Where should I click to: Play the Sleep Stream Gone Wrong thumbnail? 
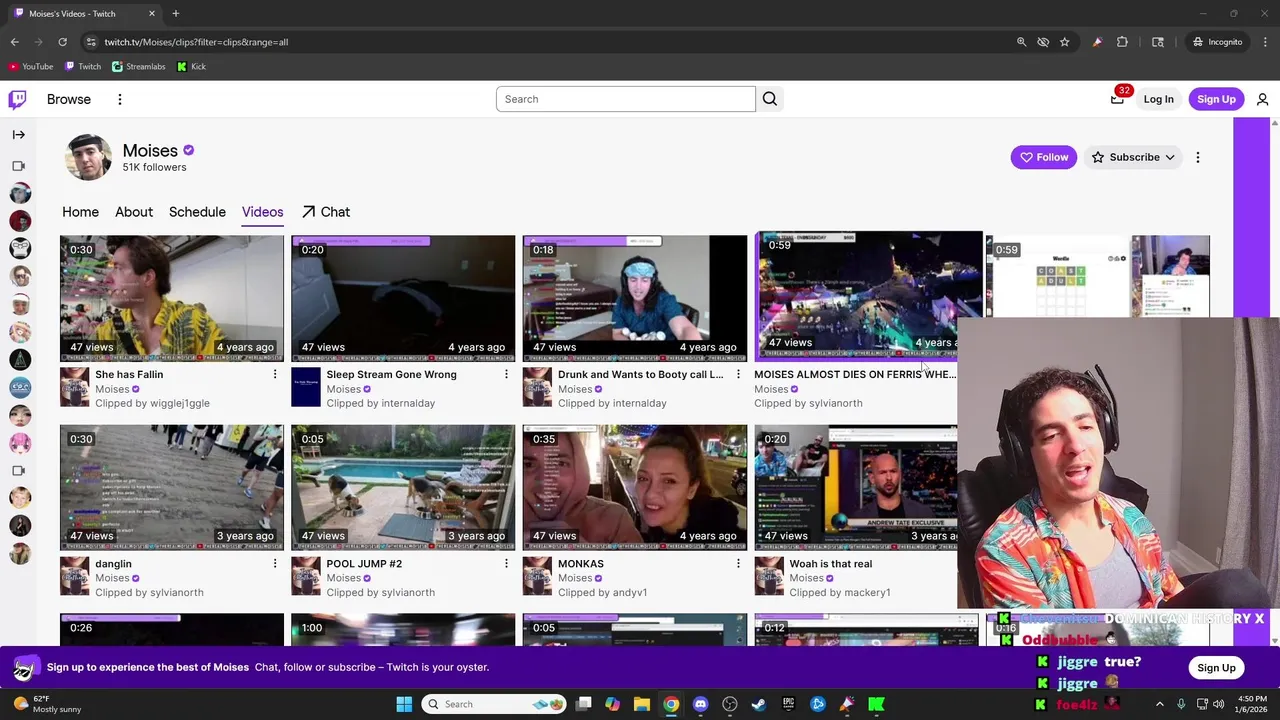click(x=403, y=298)
